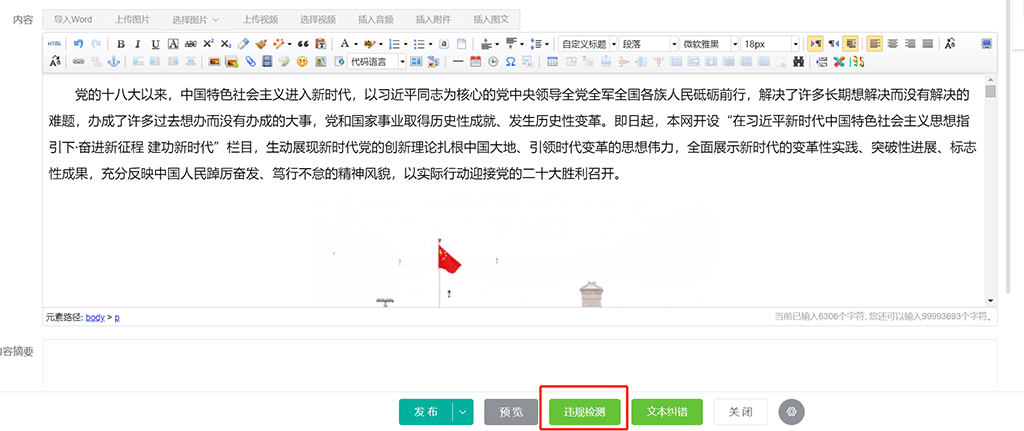Expand the 发布 button's dropdown arrow
The image size is (1024, 431).
tap(462, 411)
